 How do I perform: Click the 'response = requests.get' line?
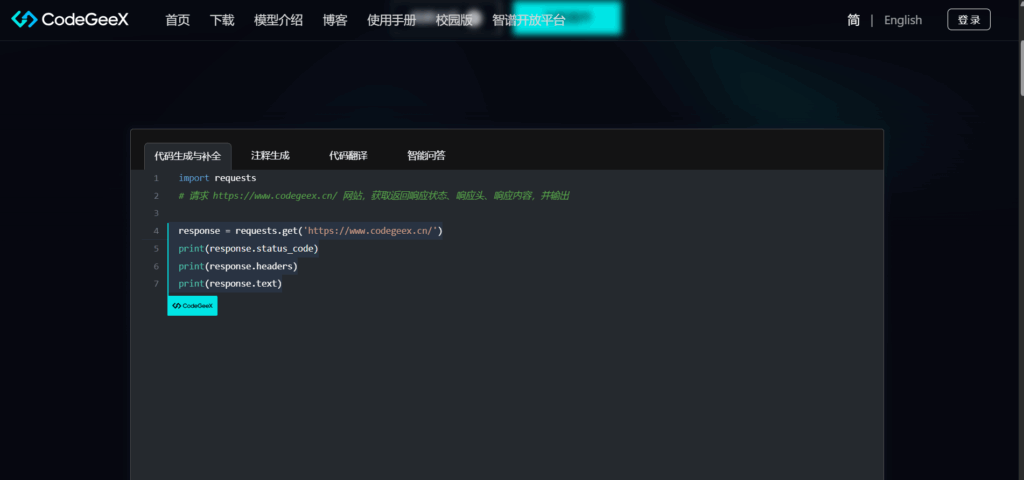tap(310, 231)
